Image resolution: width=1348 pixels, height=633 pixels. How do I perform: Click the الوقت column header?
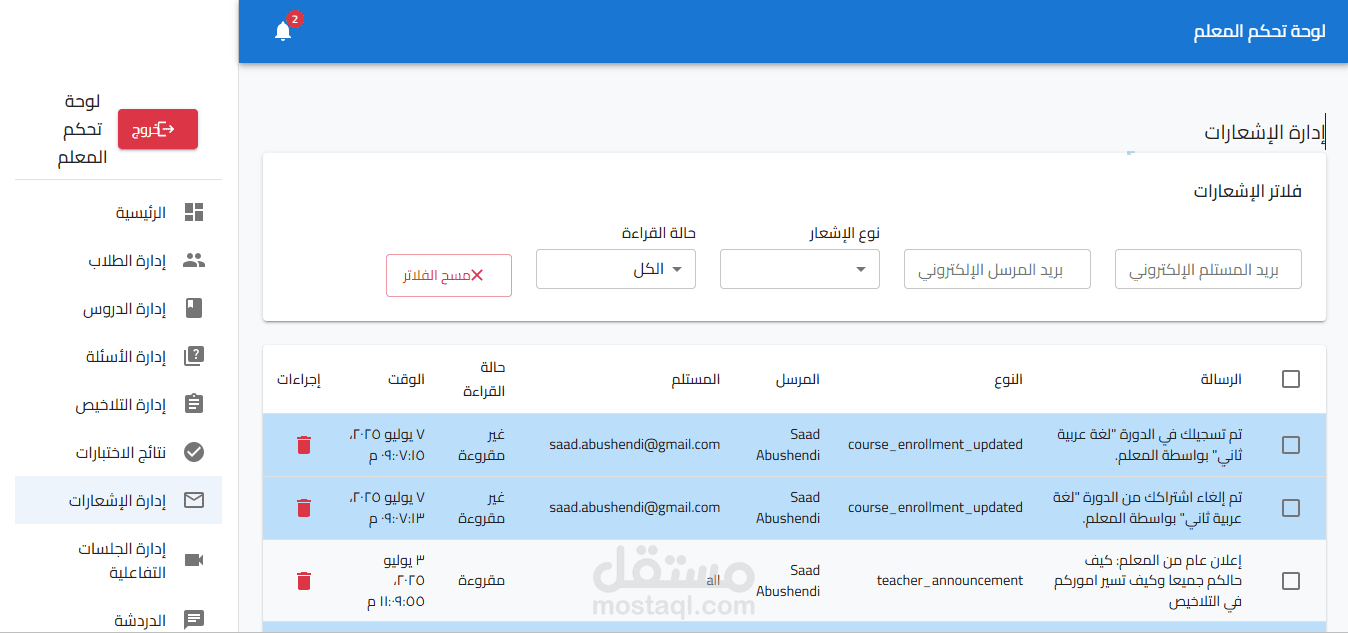406,379
